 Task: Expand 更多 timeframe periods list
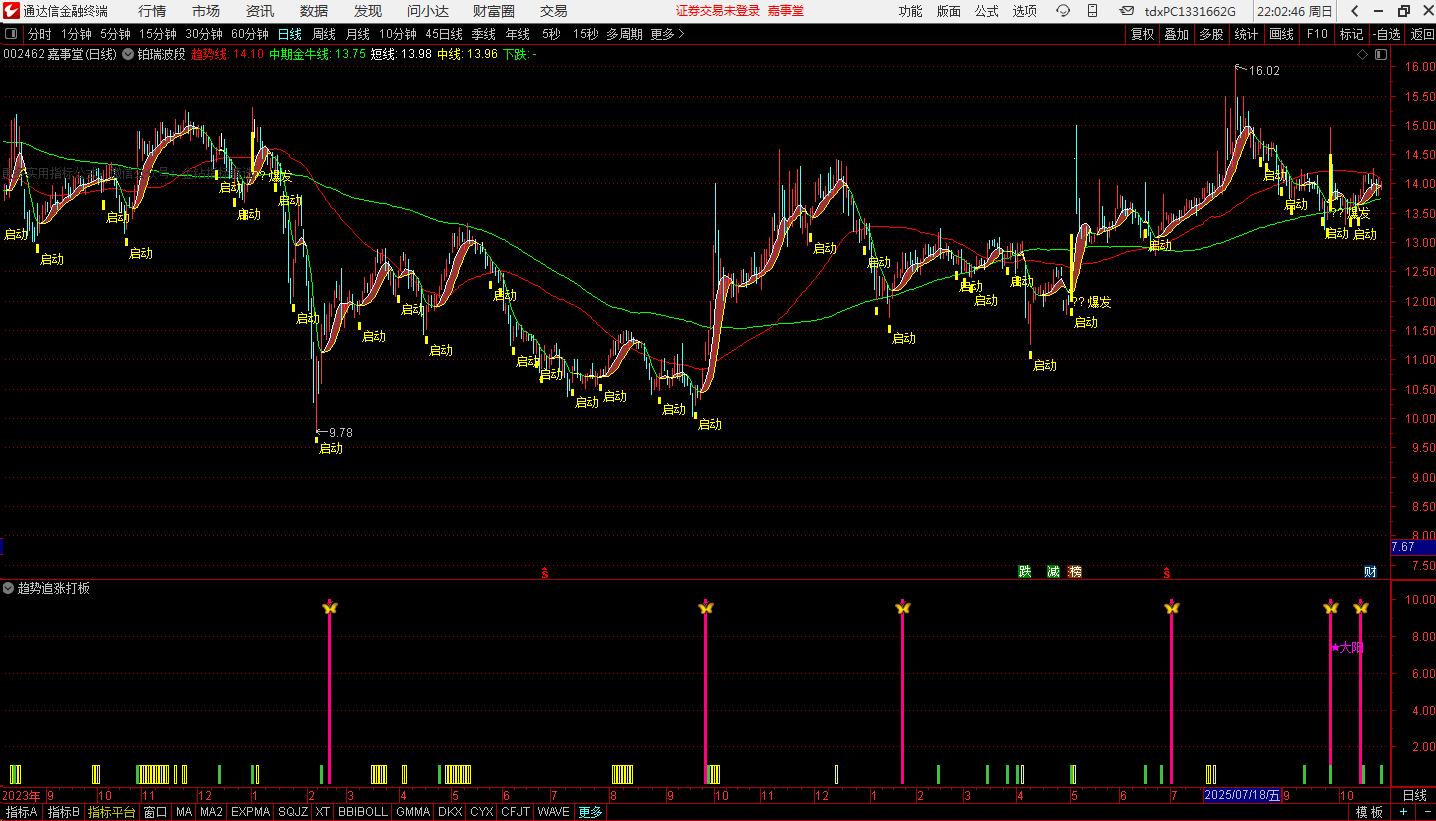667,34
